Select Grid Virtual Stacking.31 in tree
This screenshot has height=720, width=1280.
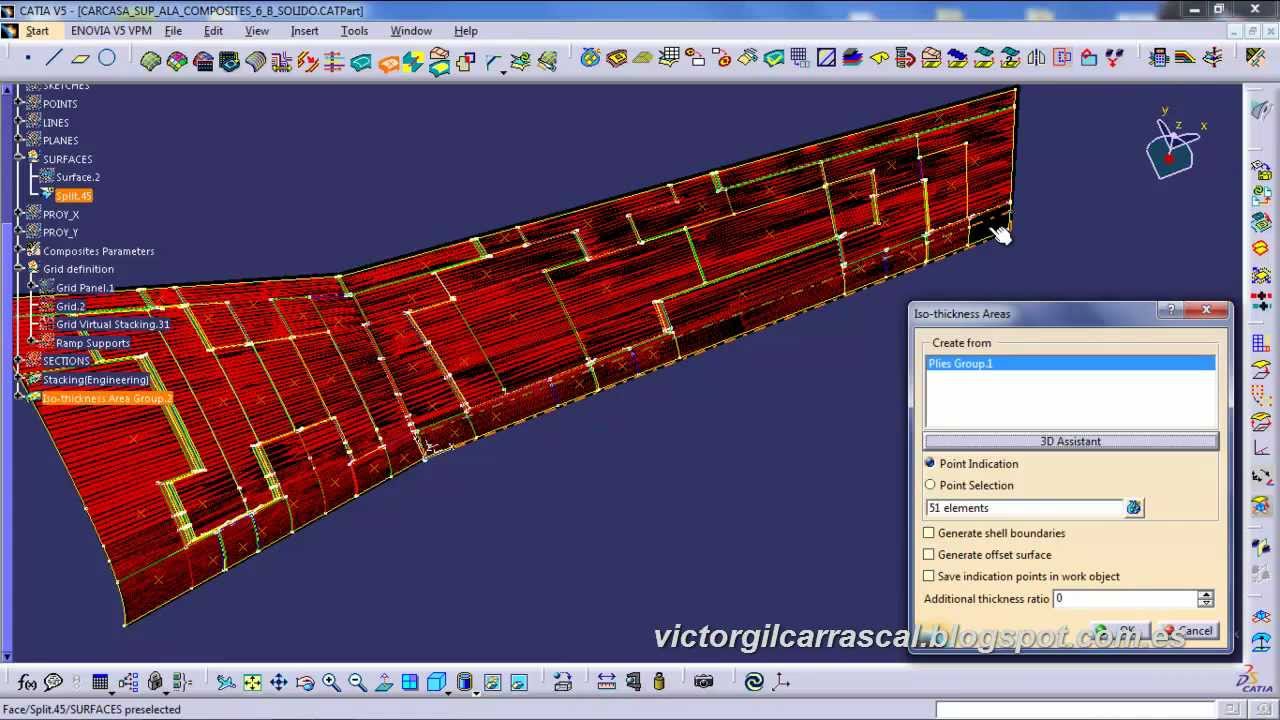112,324
